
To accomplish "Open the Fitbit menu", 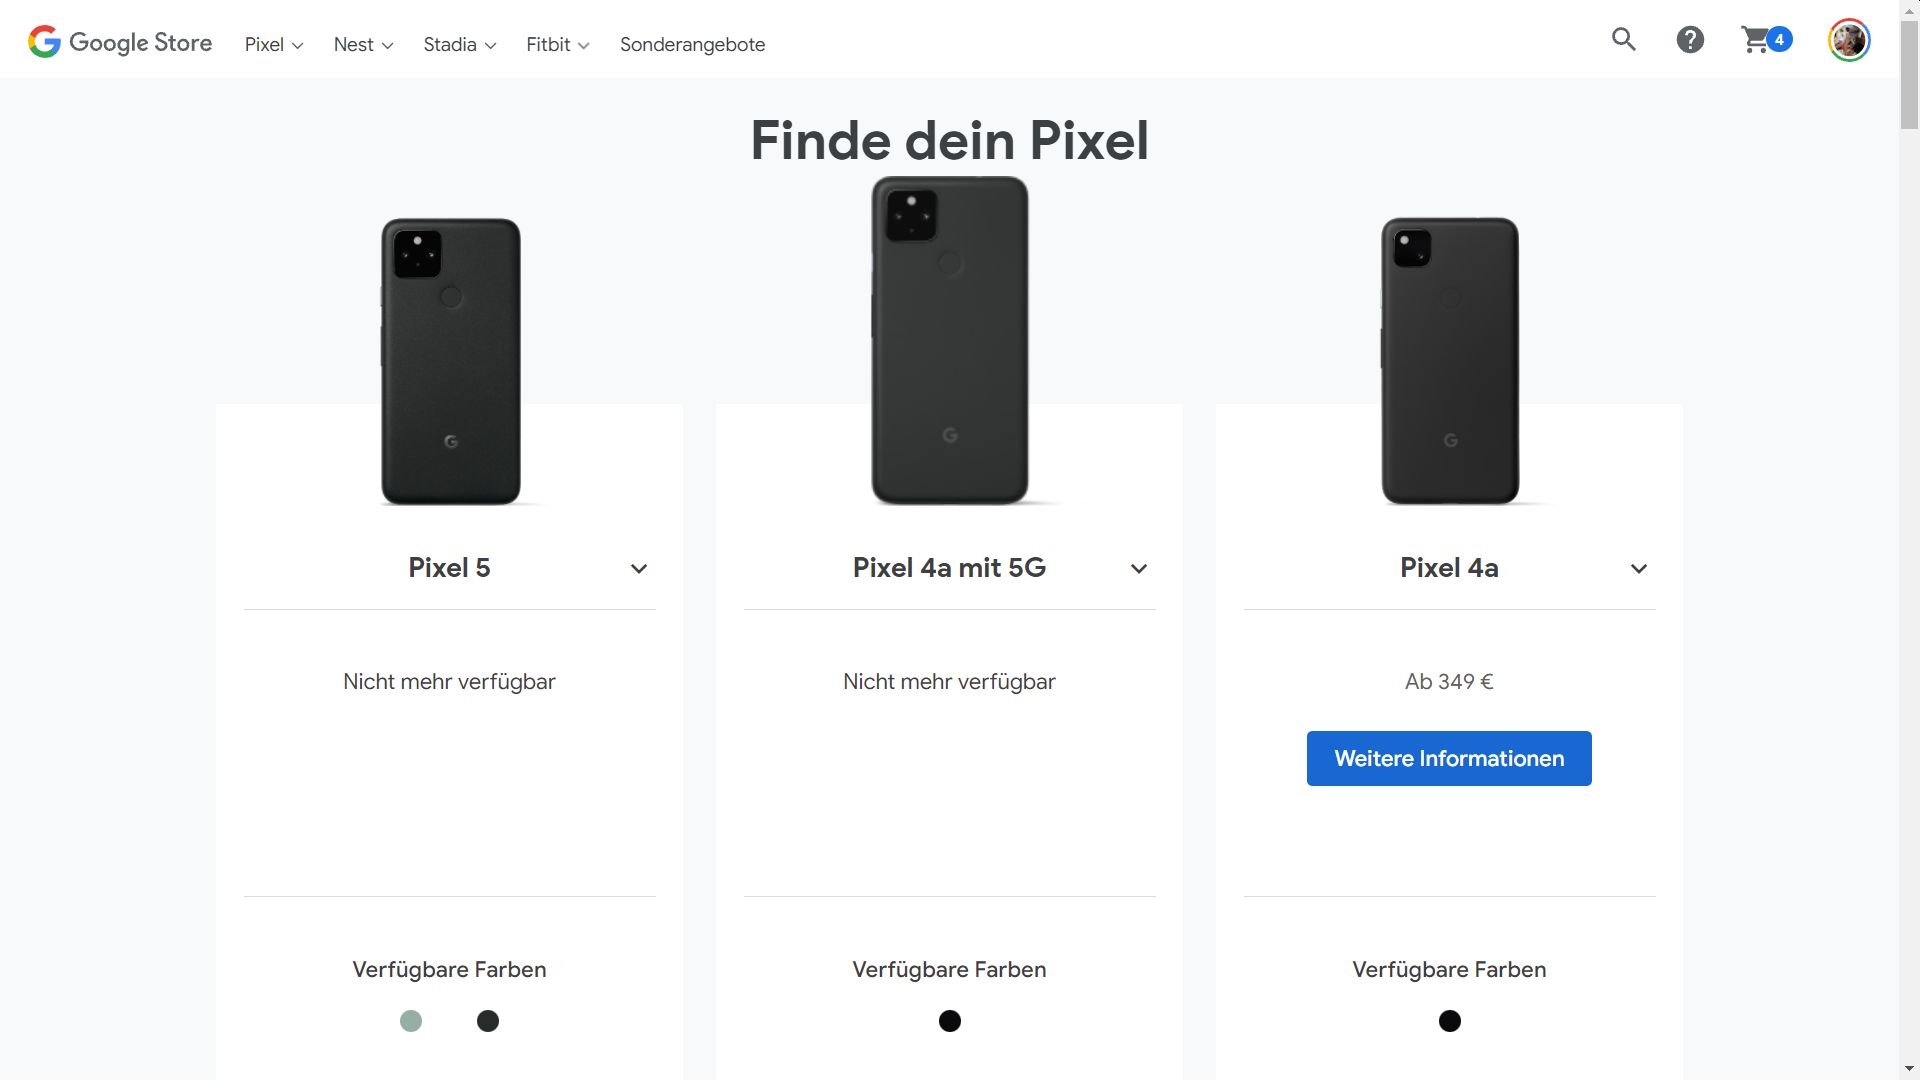I will [557, 45].
